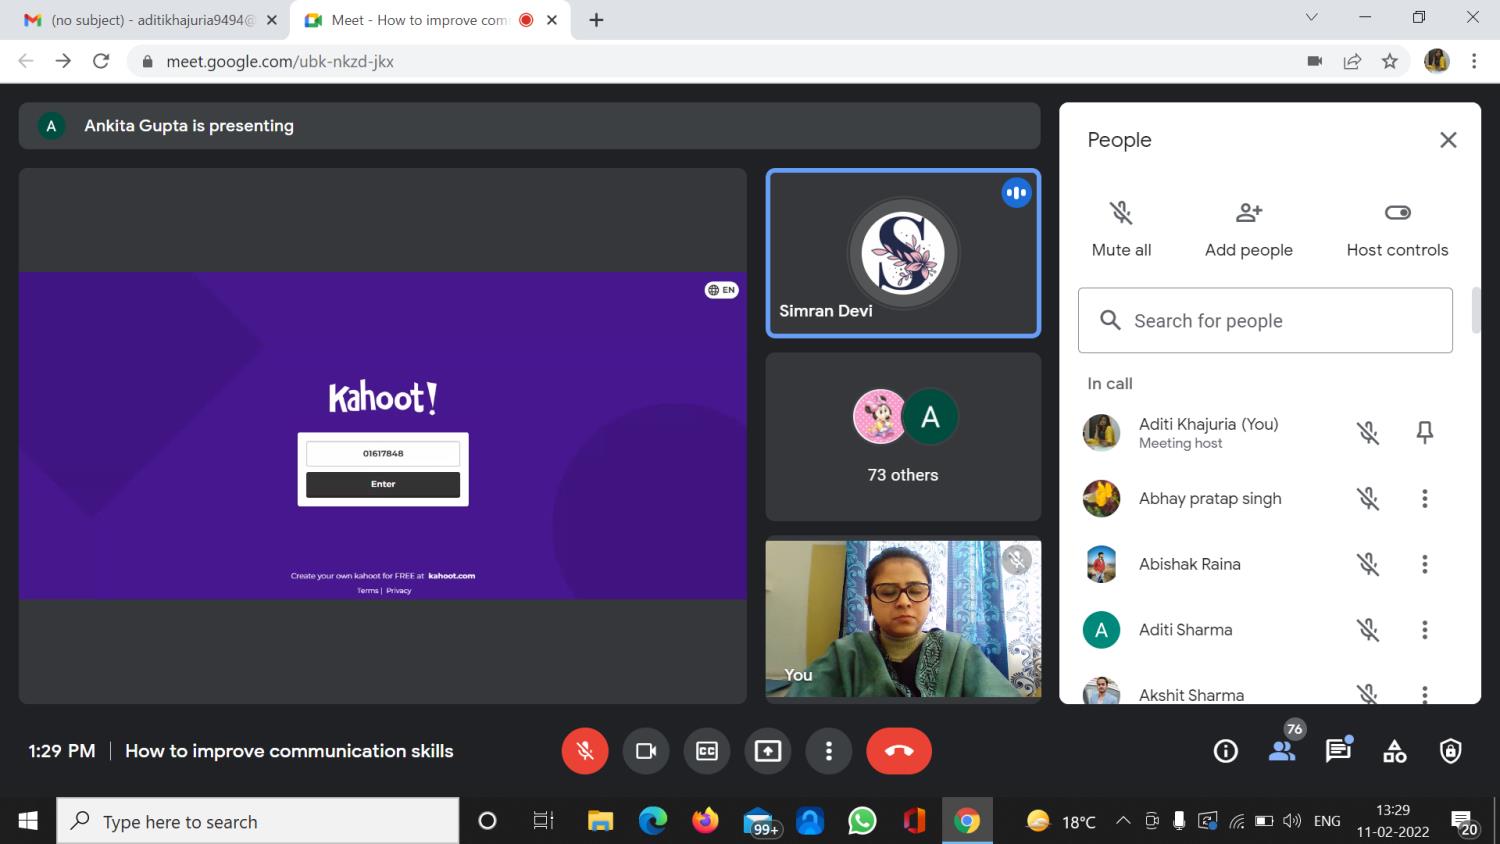
Task: Open the chat with everyone icon
Action: tap(1338, 751)
